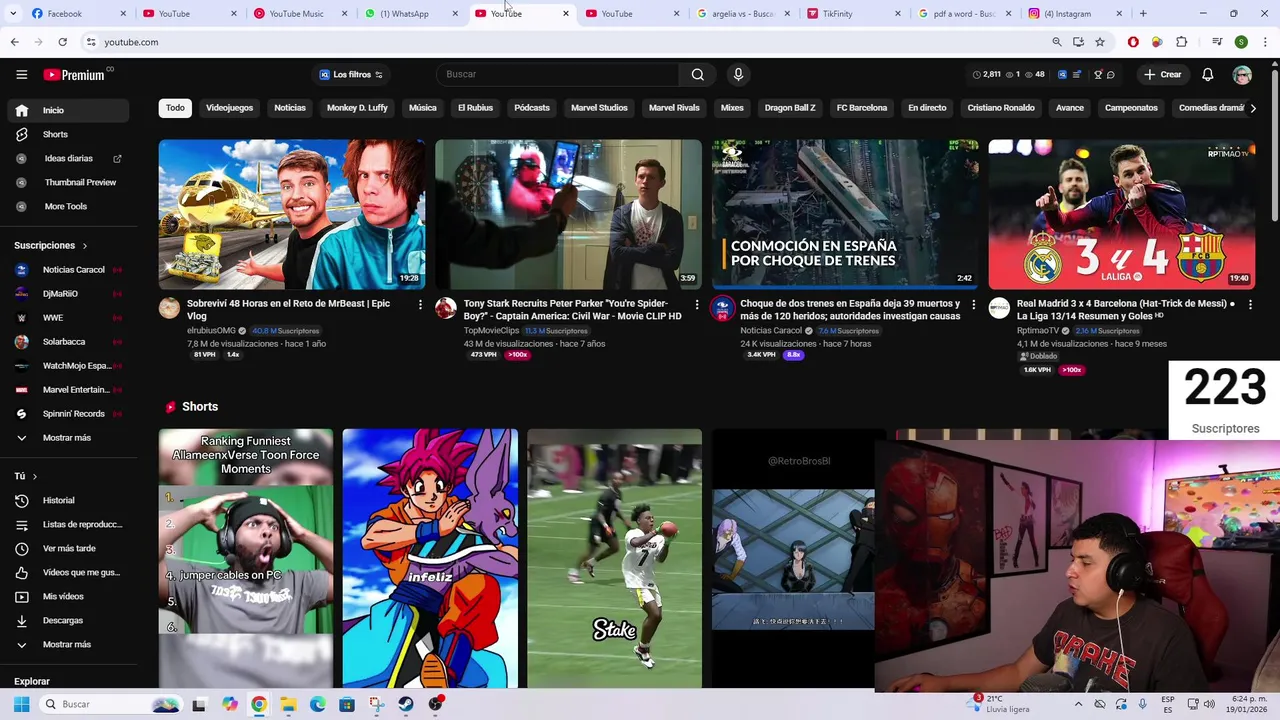Click browser reload button
This screenshot has height=720, width=1280.
tap(62, 42)
